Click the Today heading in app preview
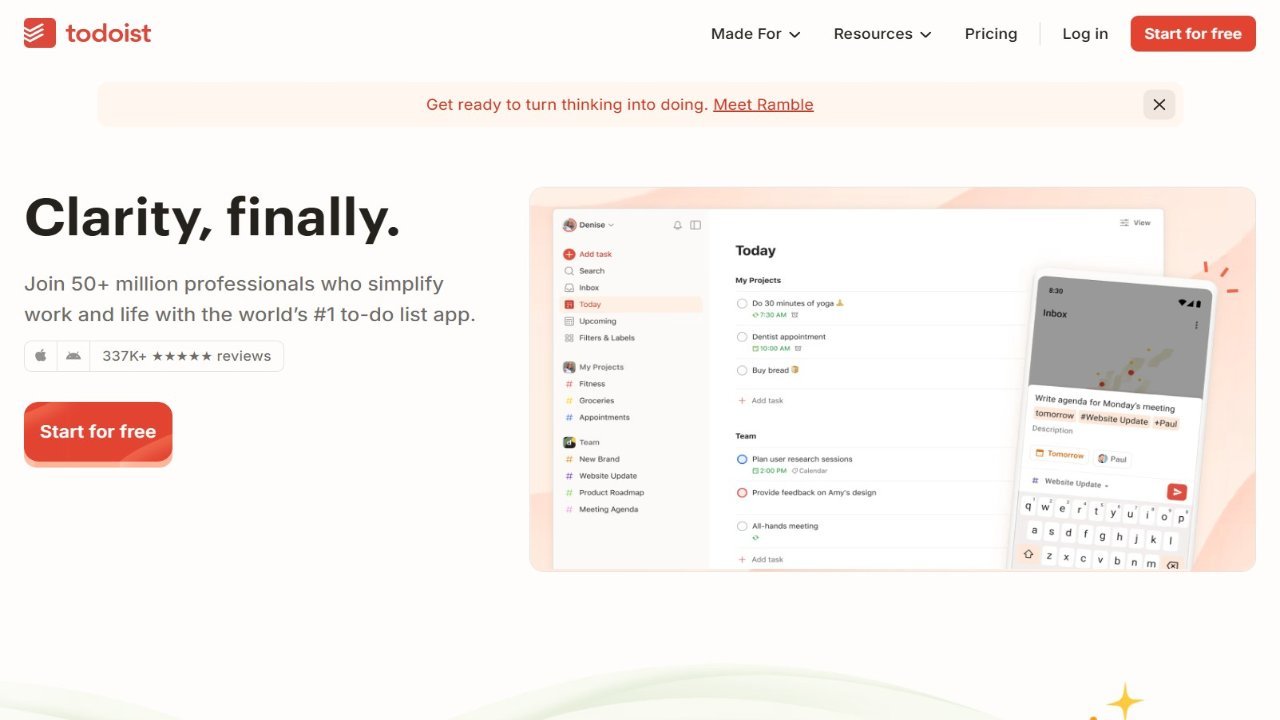1280x720 pixels. pos(755,251)
